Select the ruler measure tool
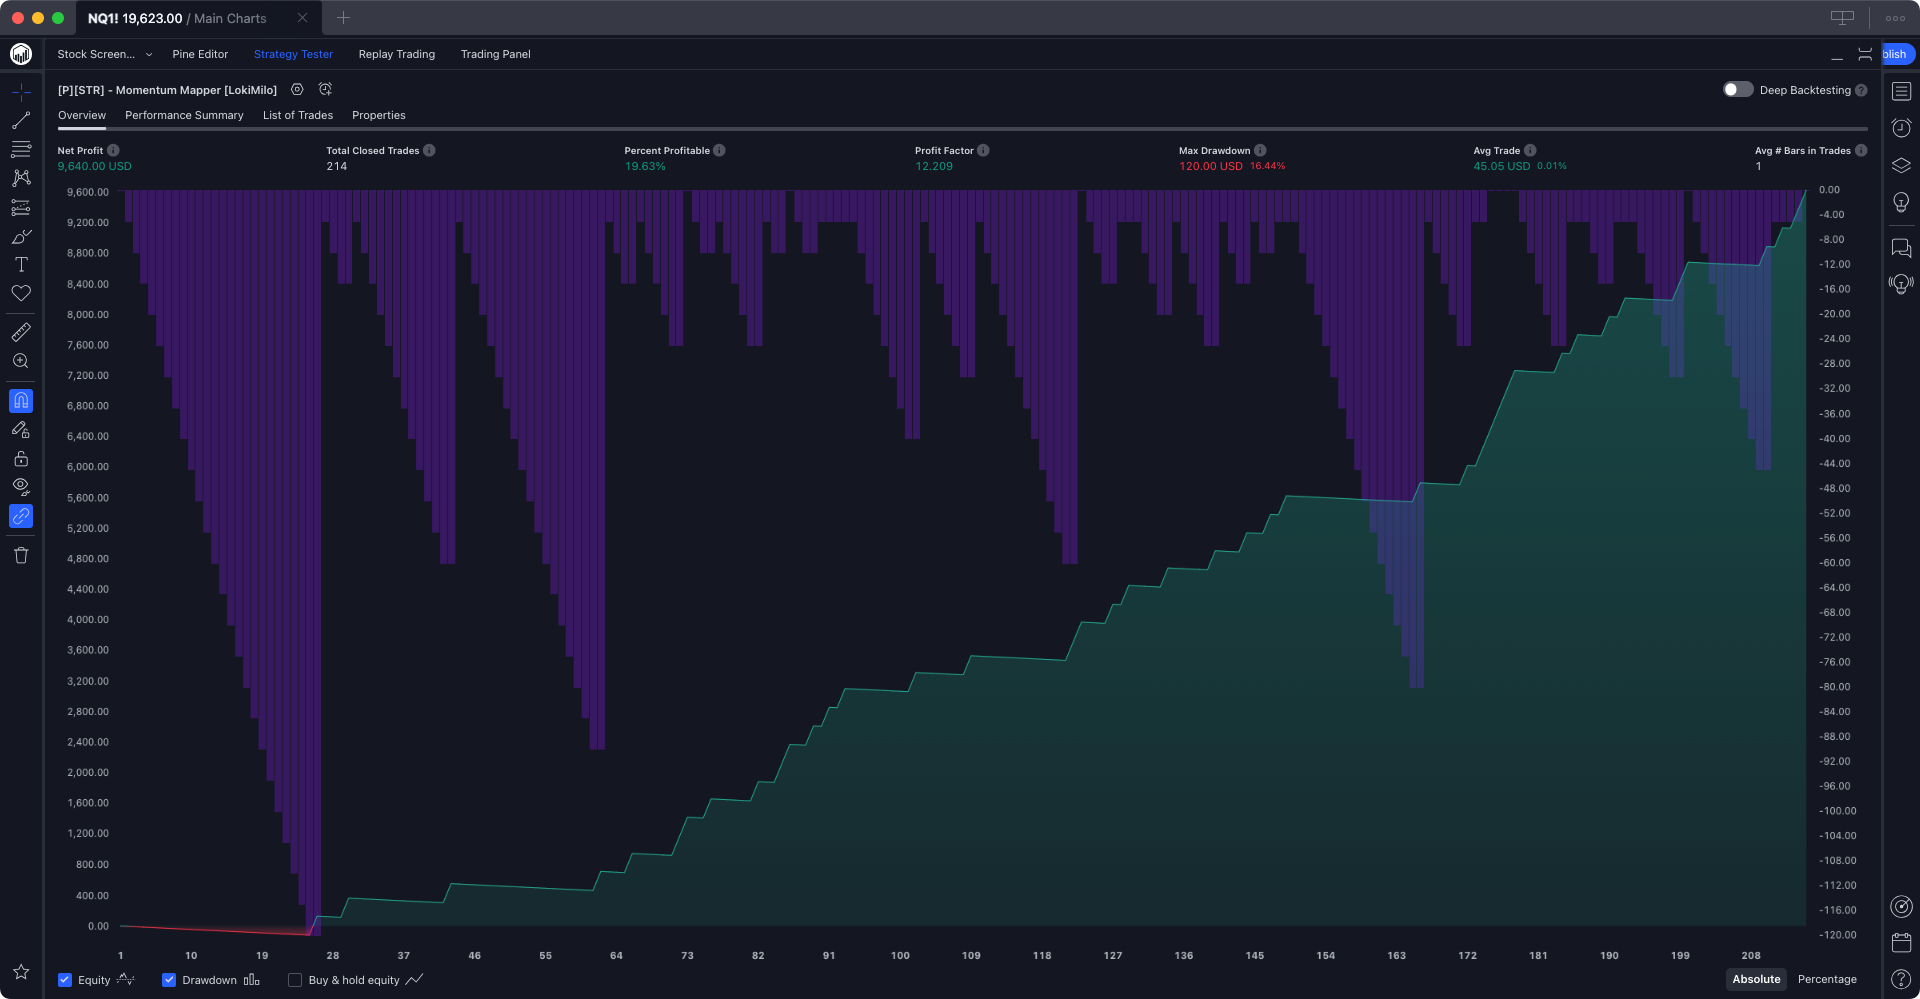This screenshot has width=1920, height=999. pos(21,332)
